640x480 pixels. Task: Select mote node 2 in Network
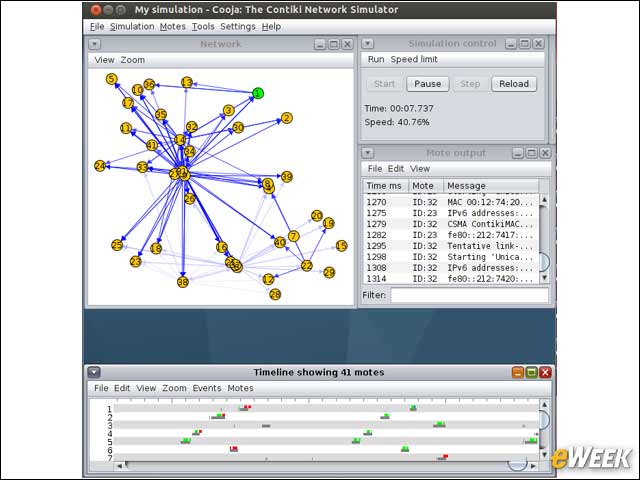coord(287,118)
